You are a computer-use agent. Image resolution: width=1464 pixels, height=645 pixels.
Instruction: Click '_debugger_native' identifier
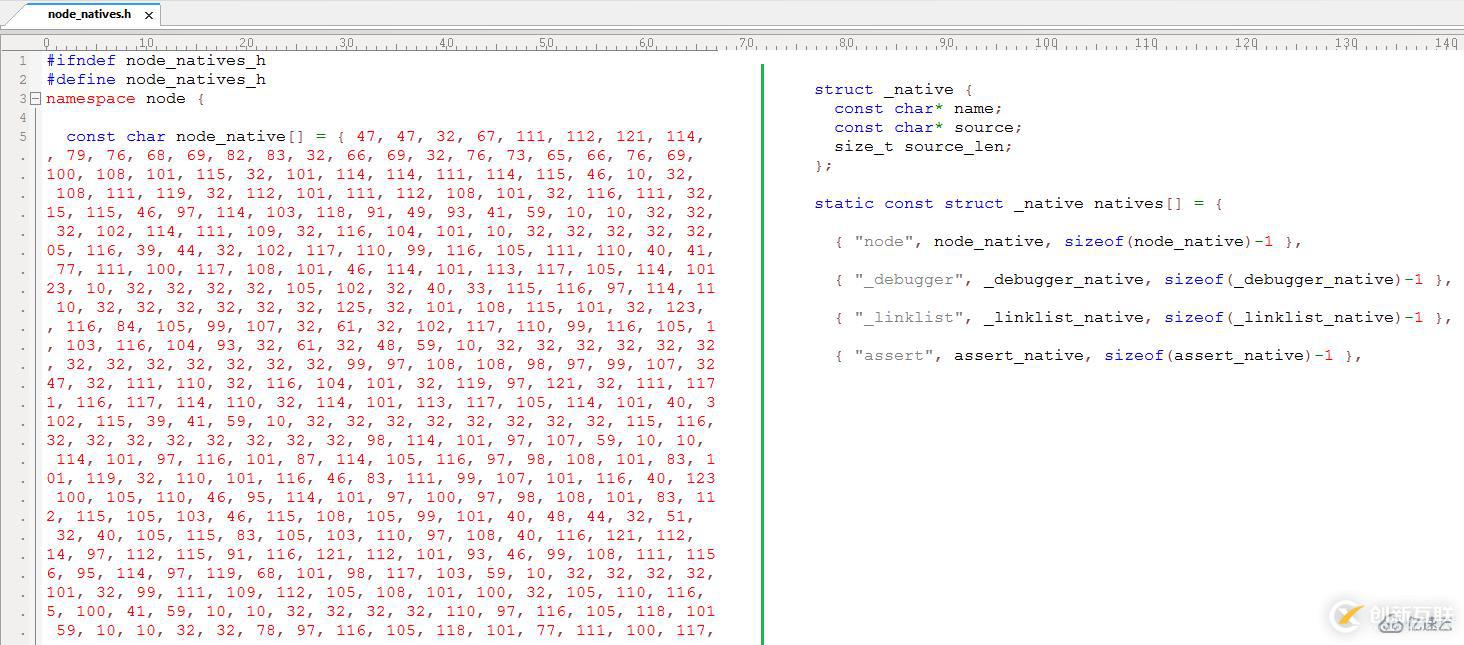coord(1064,280)
